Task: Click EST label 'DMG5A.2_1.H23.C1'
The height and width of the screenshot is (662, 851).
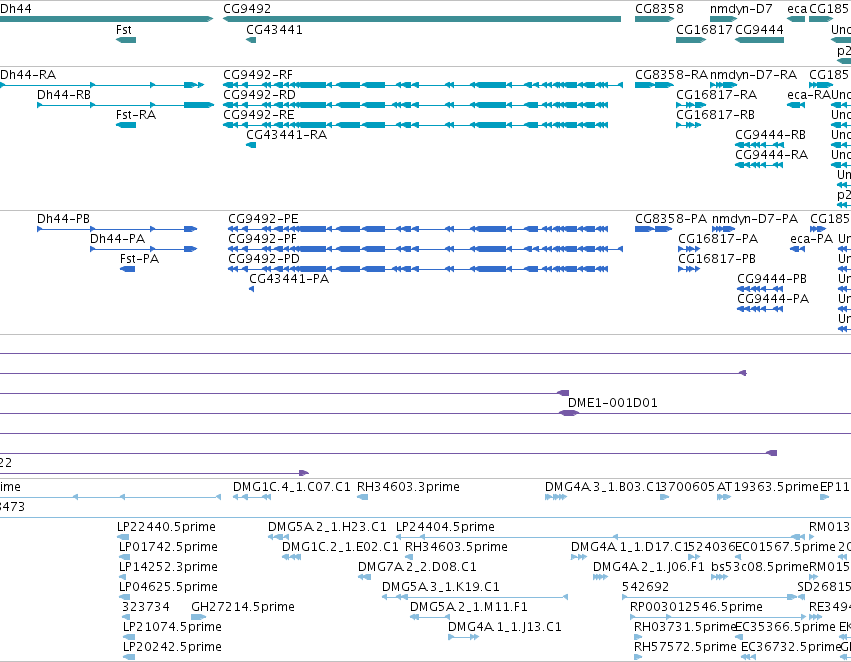Action: tap(327, 527)
